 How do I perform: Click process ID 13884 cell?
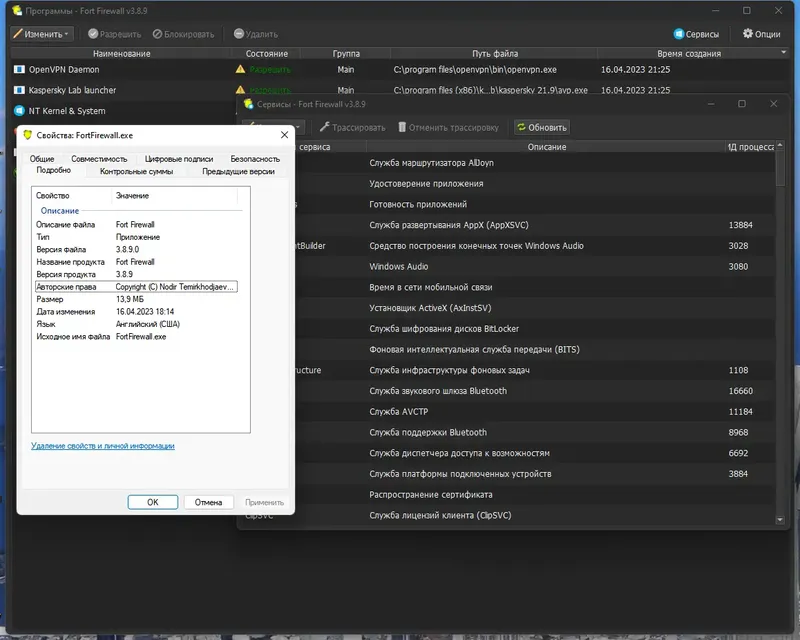tap(740, 225)
